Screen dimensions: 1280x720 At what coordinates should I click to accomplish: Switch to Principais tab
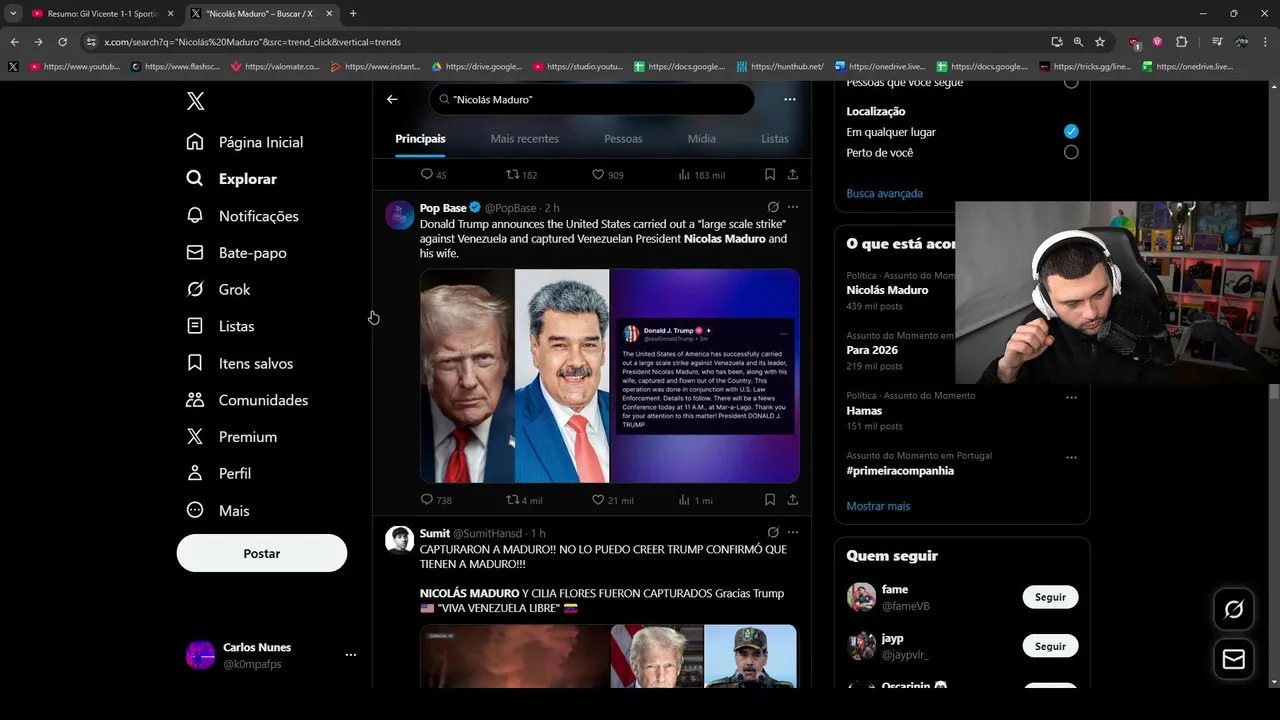[x=420, y=139]
